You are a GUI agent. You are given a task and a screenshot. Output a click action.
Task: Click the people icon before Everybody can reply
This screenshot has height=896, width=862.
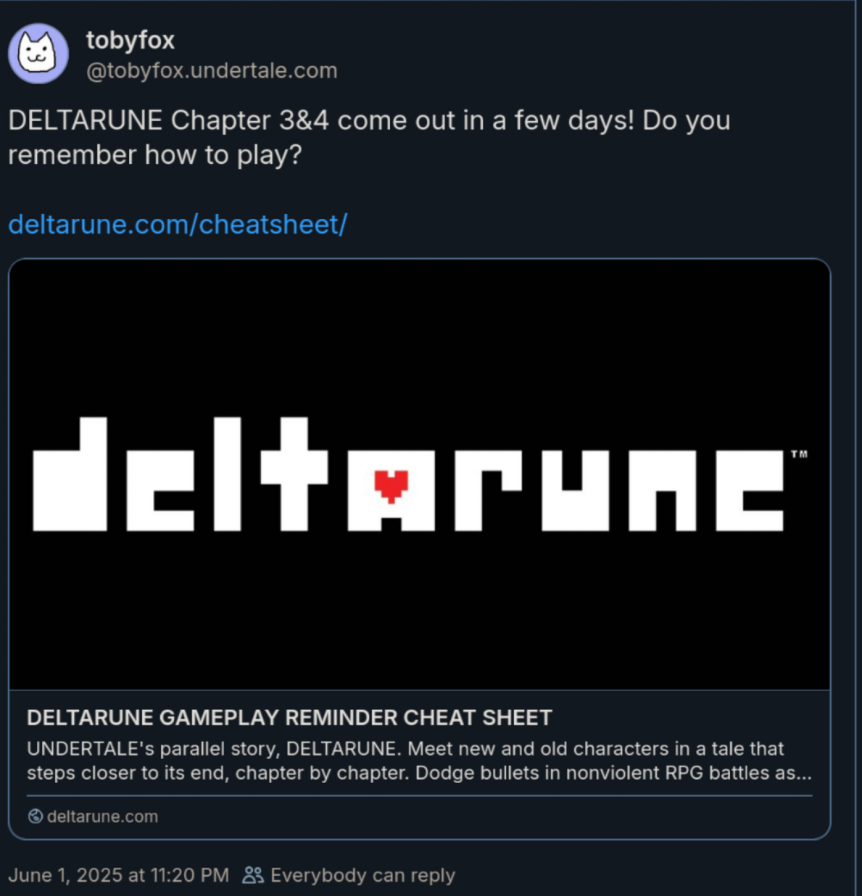click(253, 875)
